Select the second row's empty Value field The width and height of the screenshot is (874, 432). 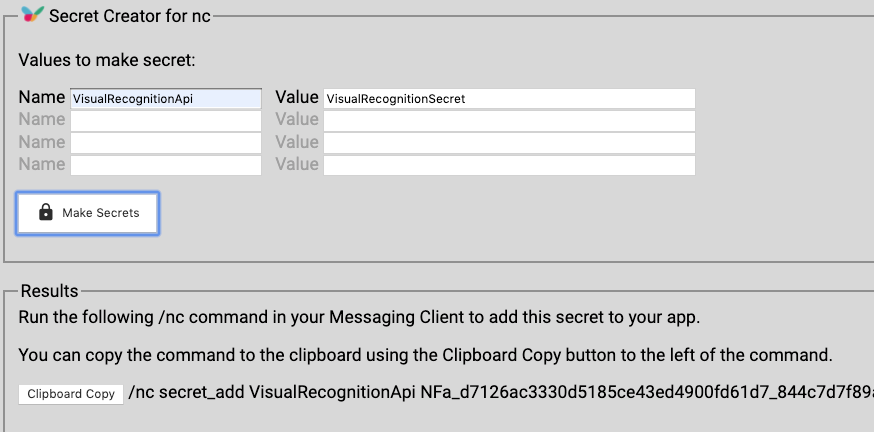pos(508,120)
